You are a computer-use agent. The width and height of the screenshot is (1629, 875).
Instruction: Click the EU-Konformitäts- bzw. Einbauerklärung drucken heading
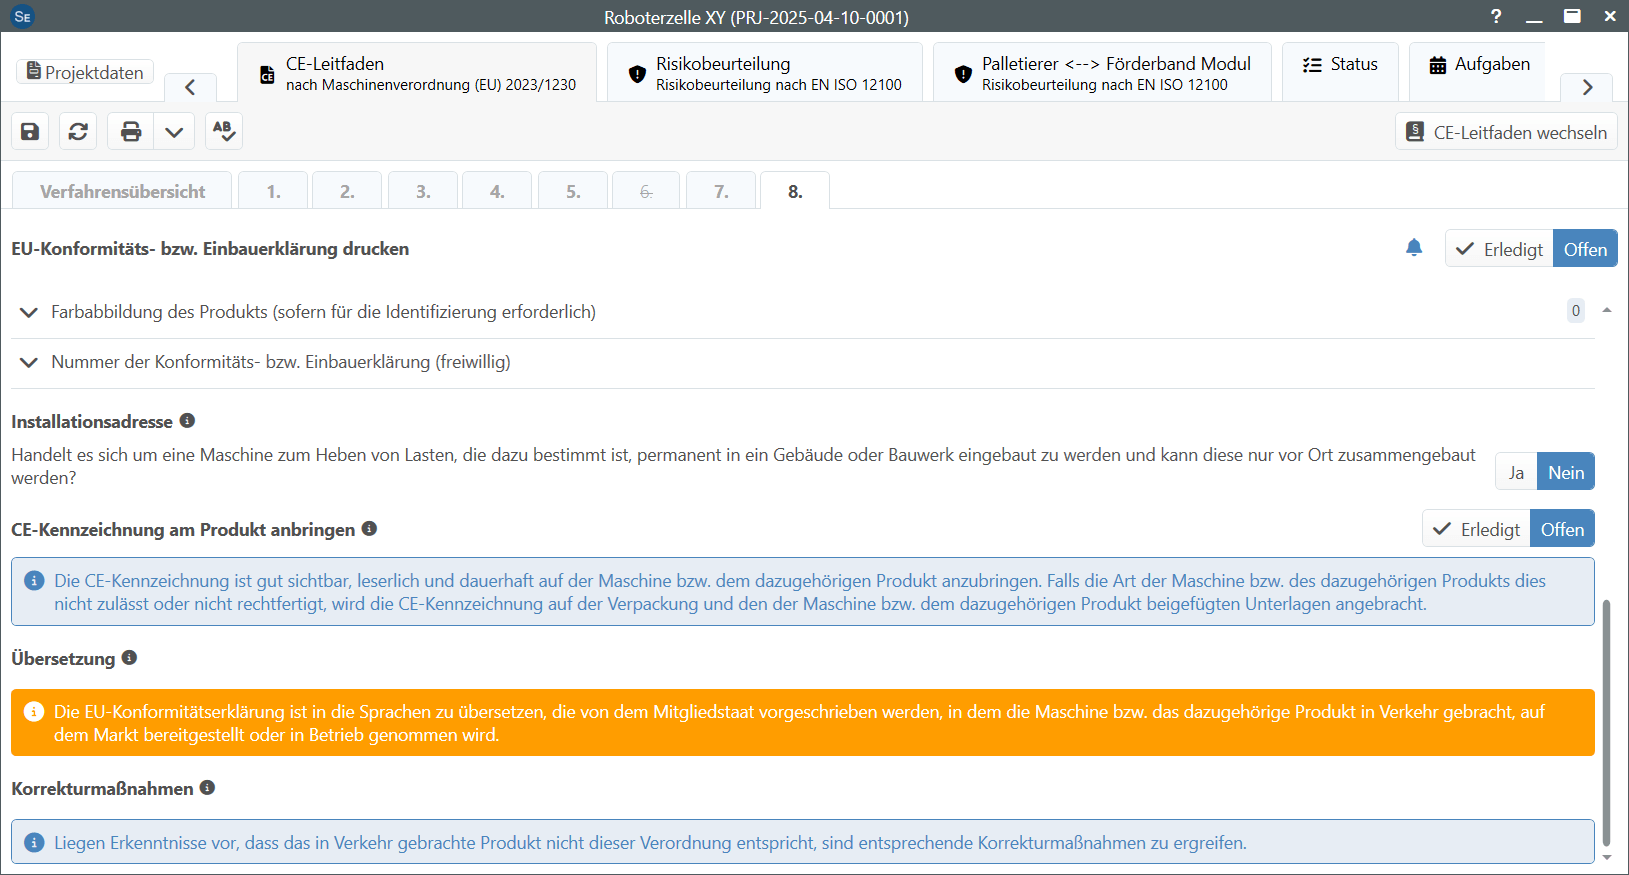(210, 249)
